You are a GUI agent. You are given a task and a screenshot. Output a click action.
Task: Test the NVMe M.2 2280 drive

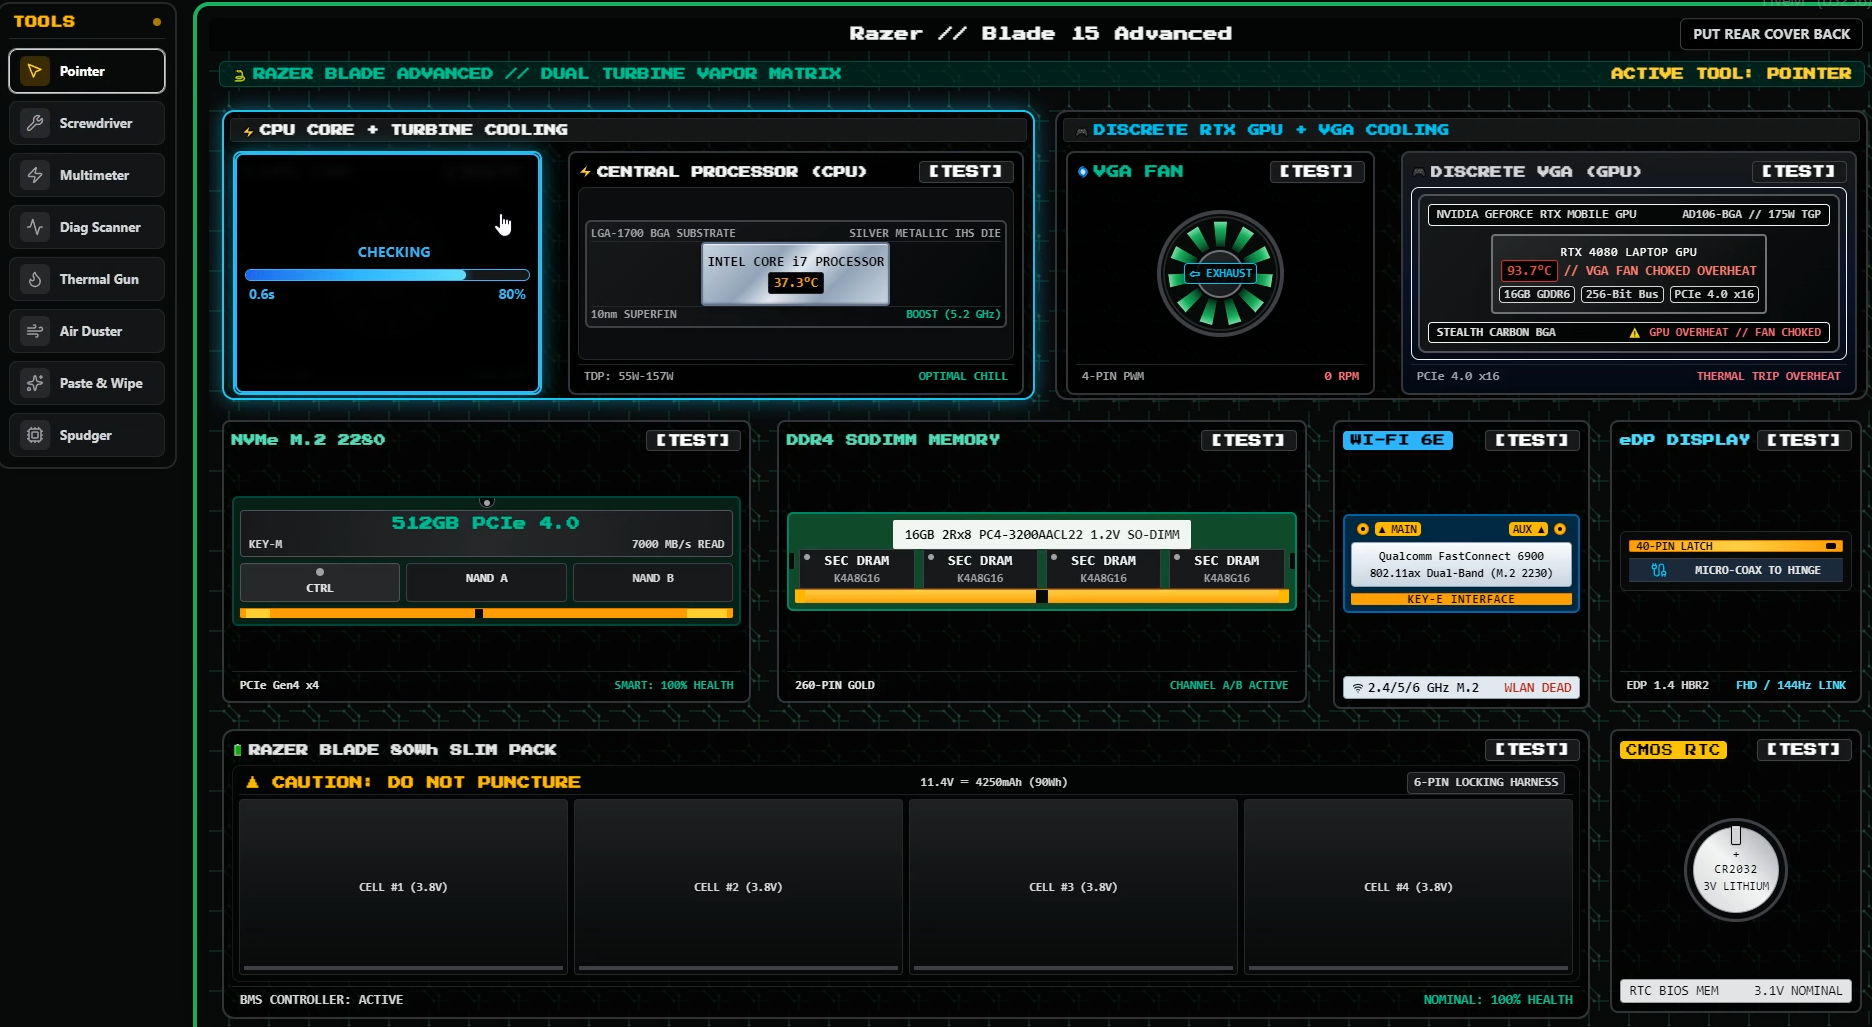[692, 440]
